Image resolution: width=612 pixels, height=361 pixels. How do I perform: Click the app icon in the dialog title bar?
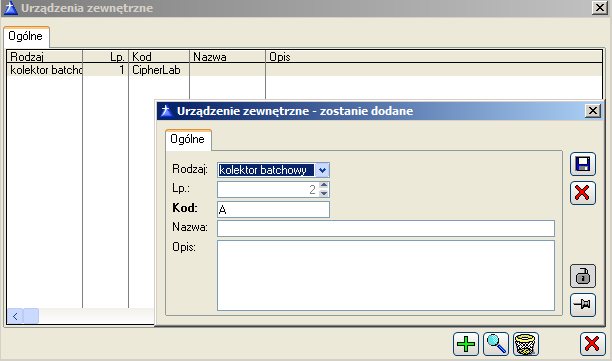167,111
